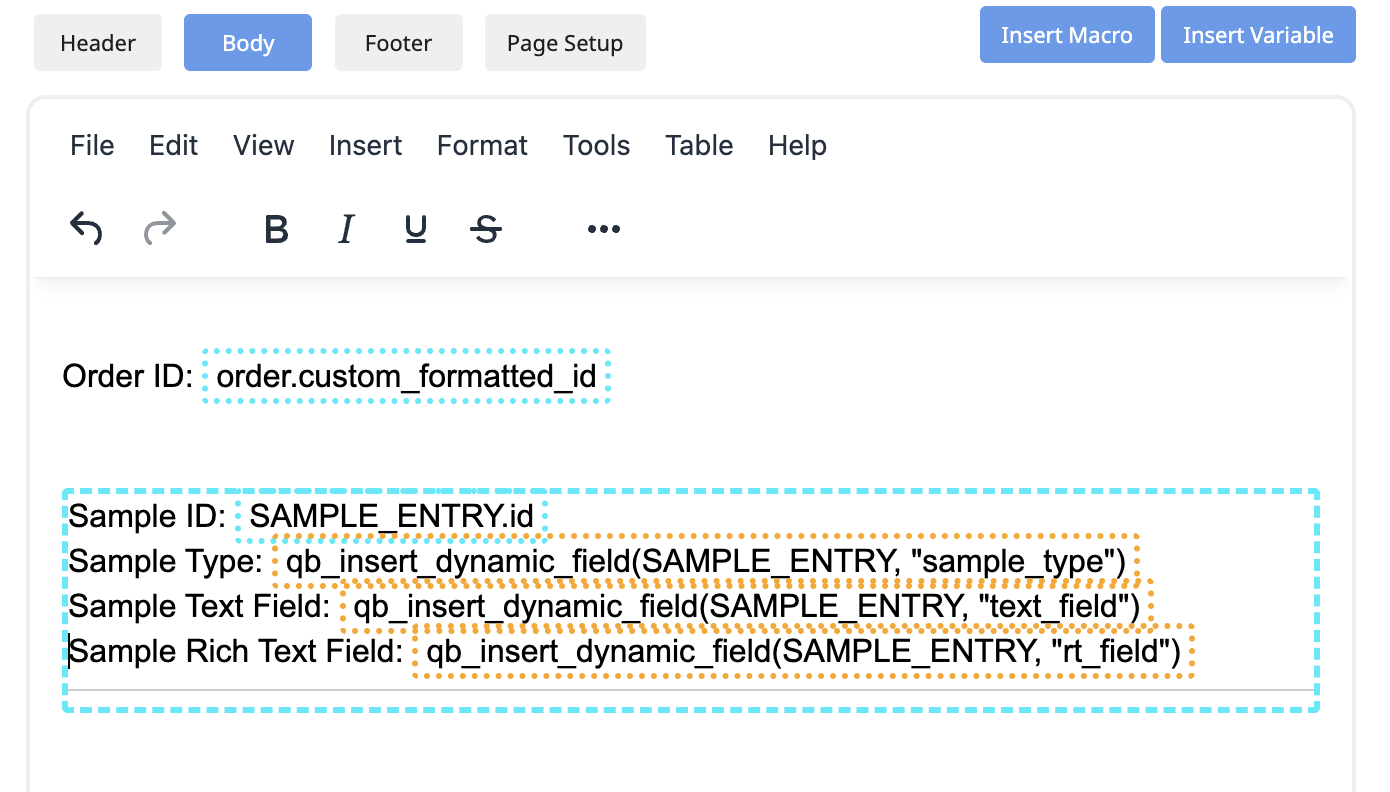Image resolution: width=1390 pixels, height=792 pixels.
Task: Switch to the Footer section
Action: 399,43
